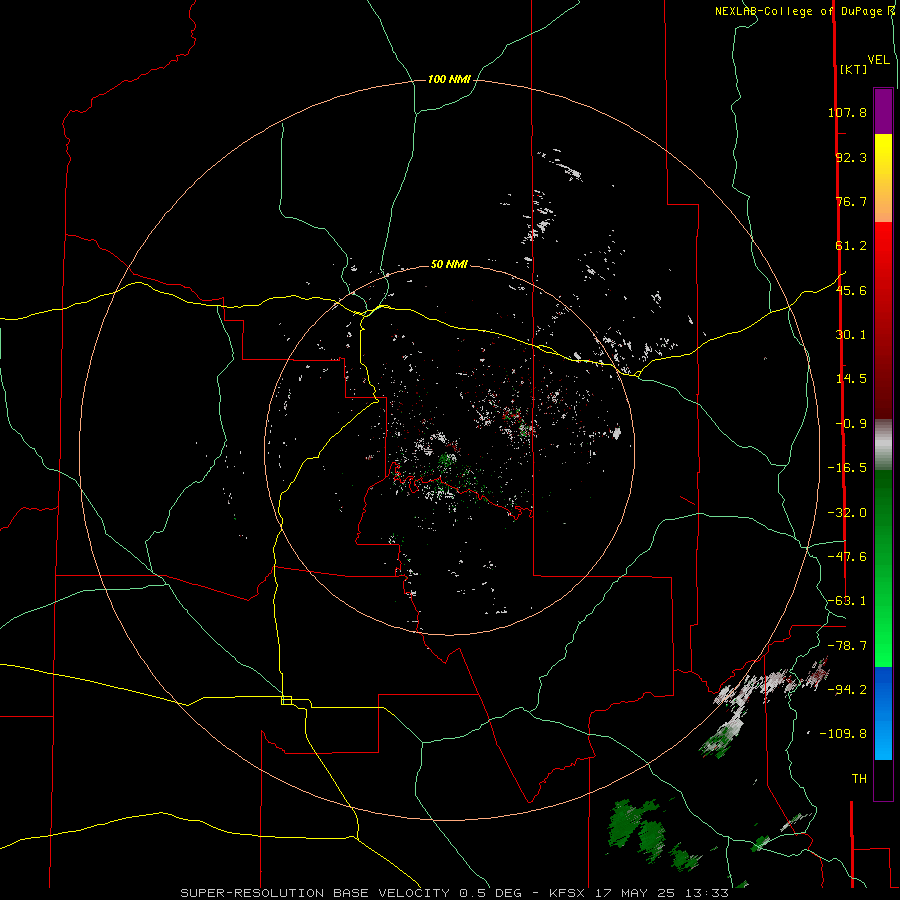Click the -94.2 velocity scale value
Image resolution: width=900 pixels, height=900 pixels.
[847, 689]
